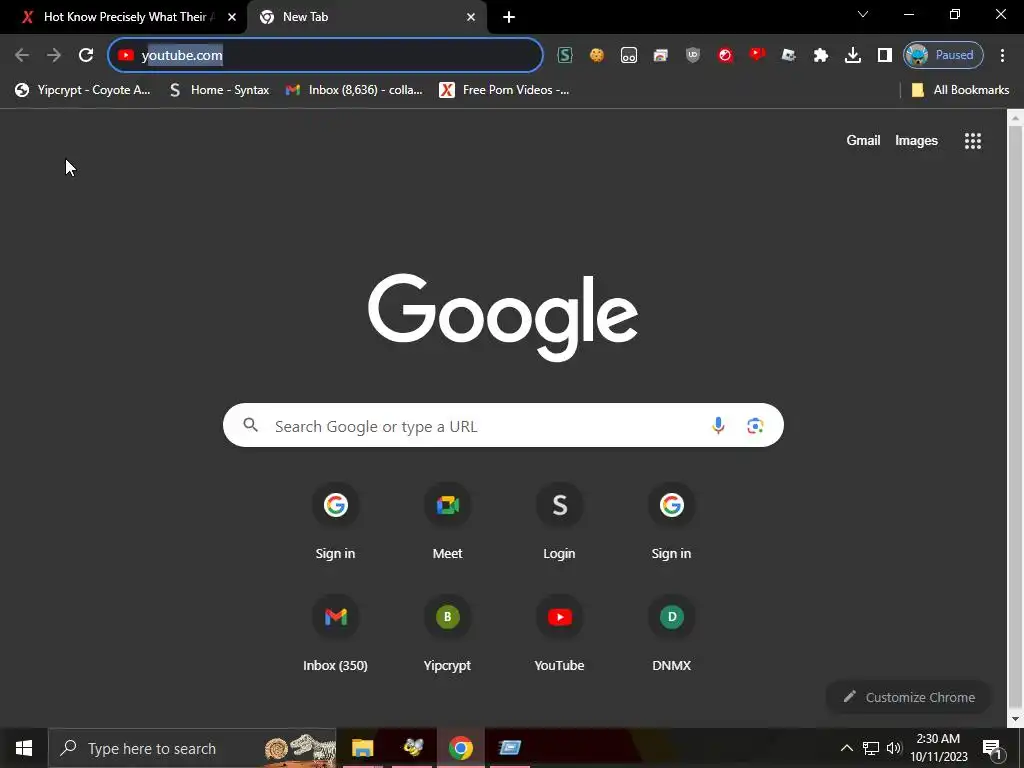Click the Search Google or type a URL box

pos(503,425)
